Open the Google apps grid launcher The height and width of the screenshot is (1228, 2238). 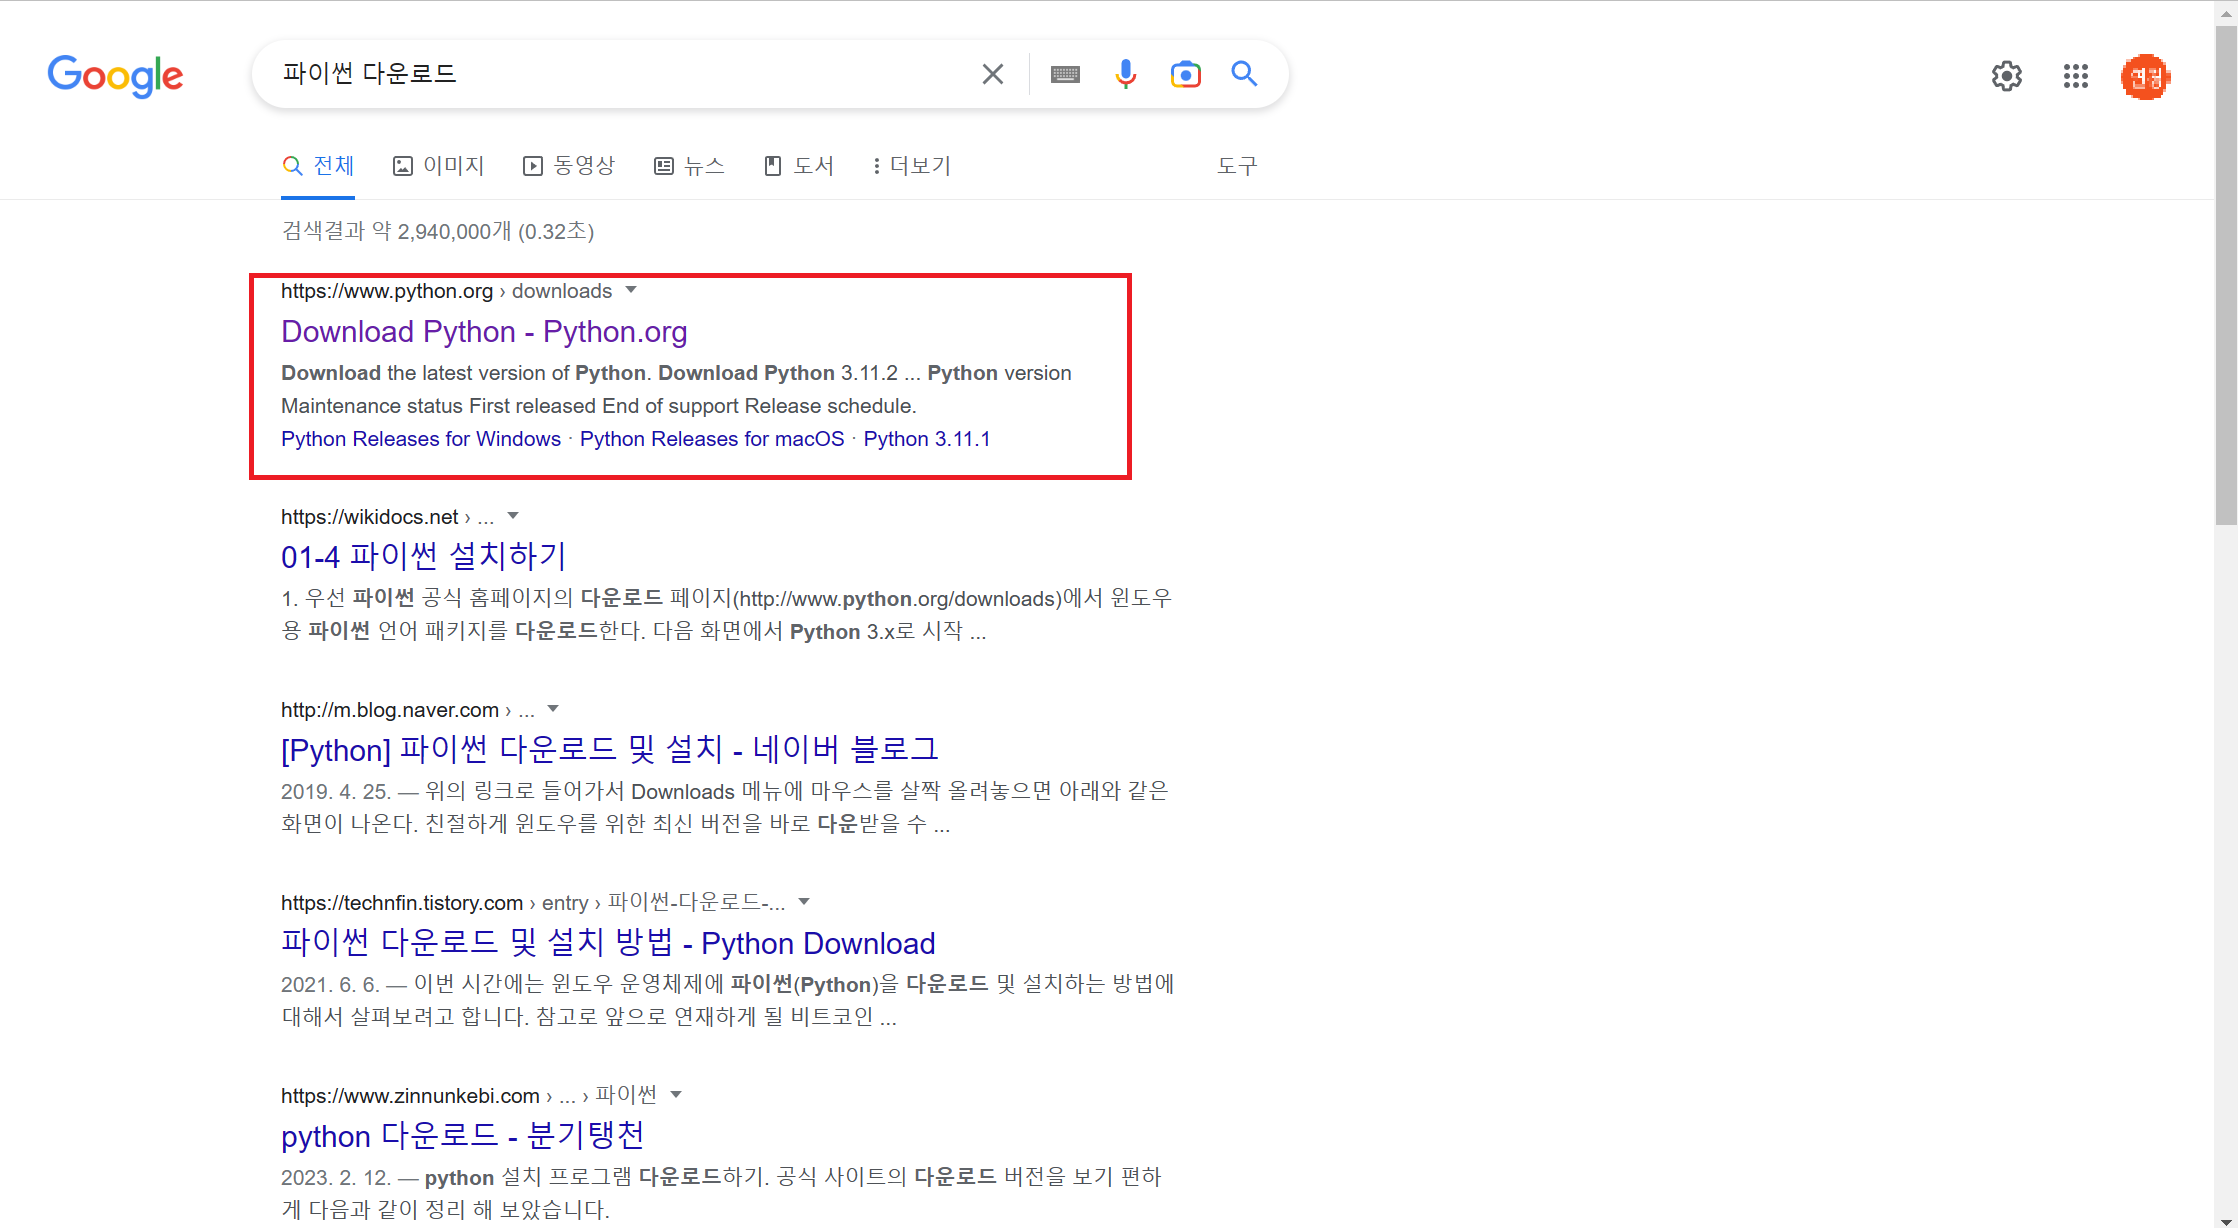(x=2075, y=76)
